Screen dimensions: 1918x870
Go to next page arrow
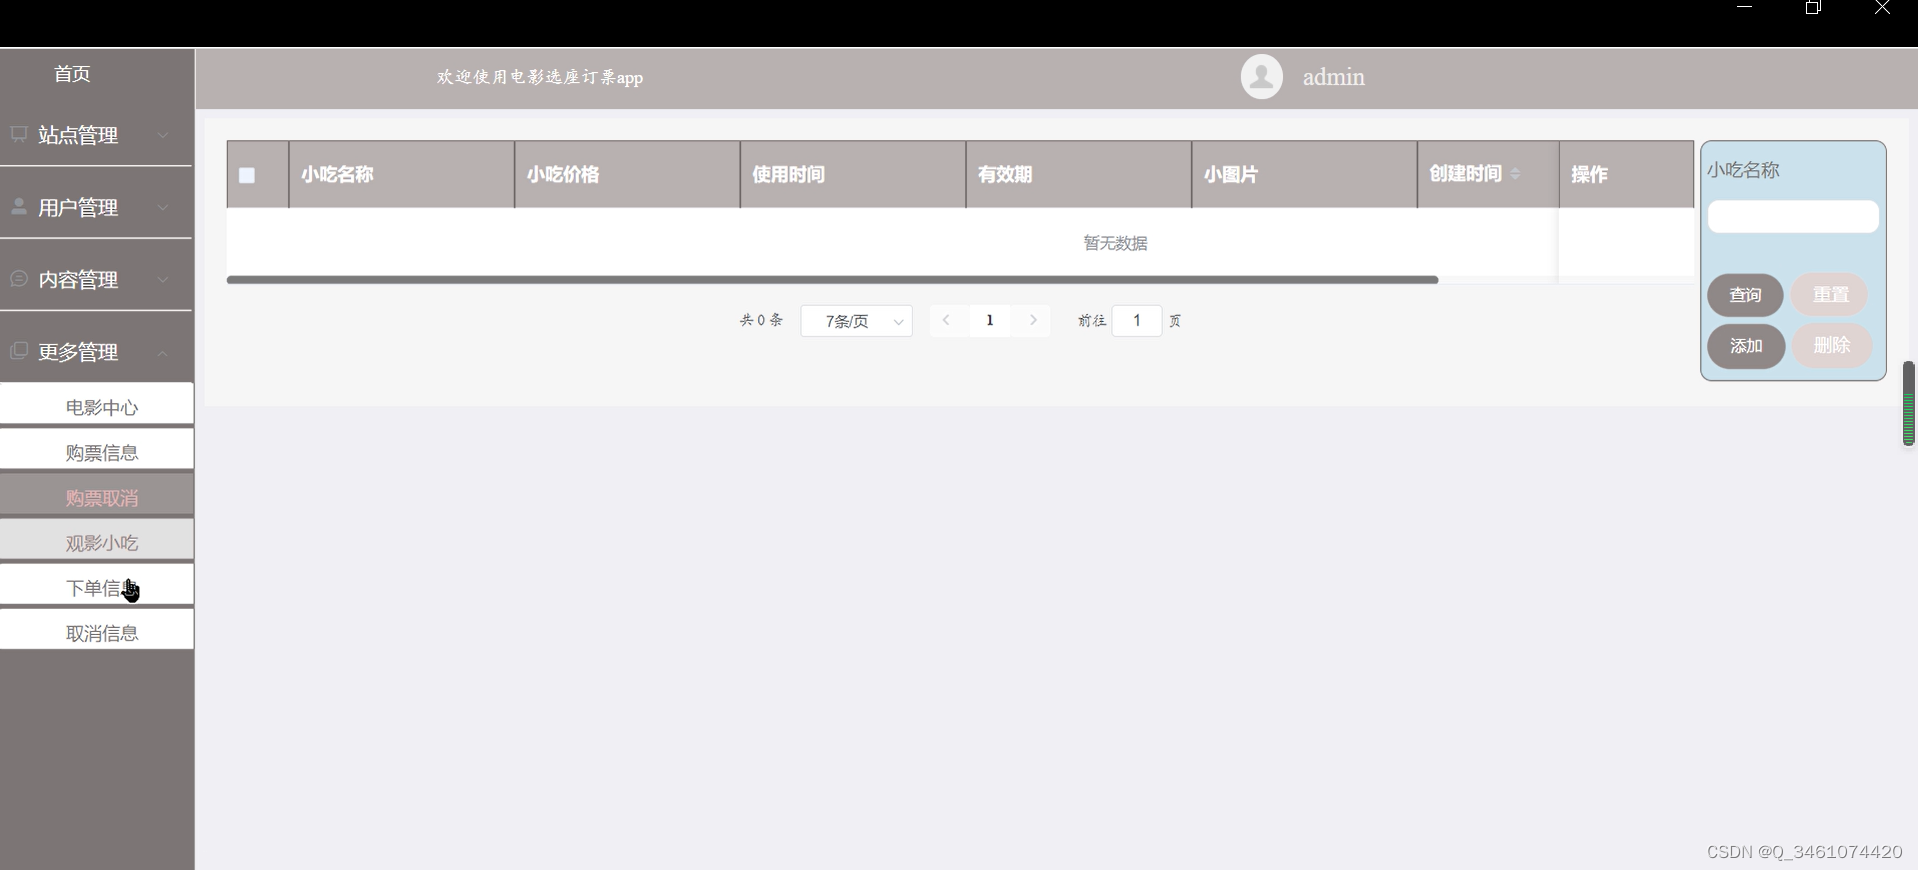pos(1033,320)
